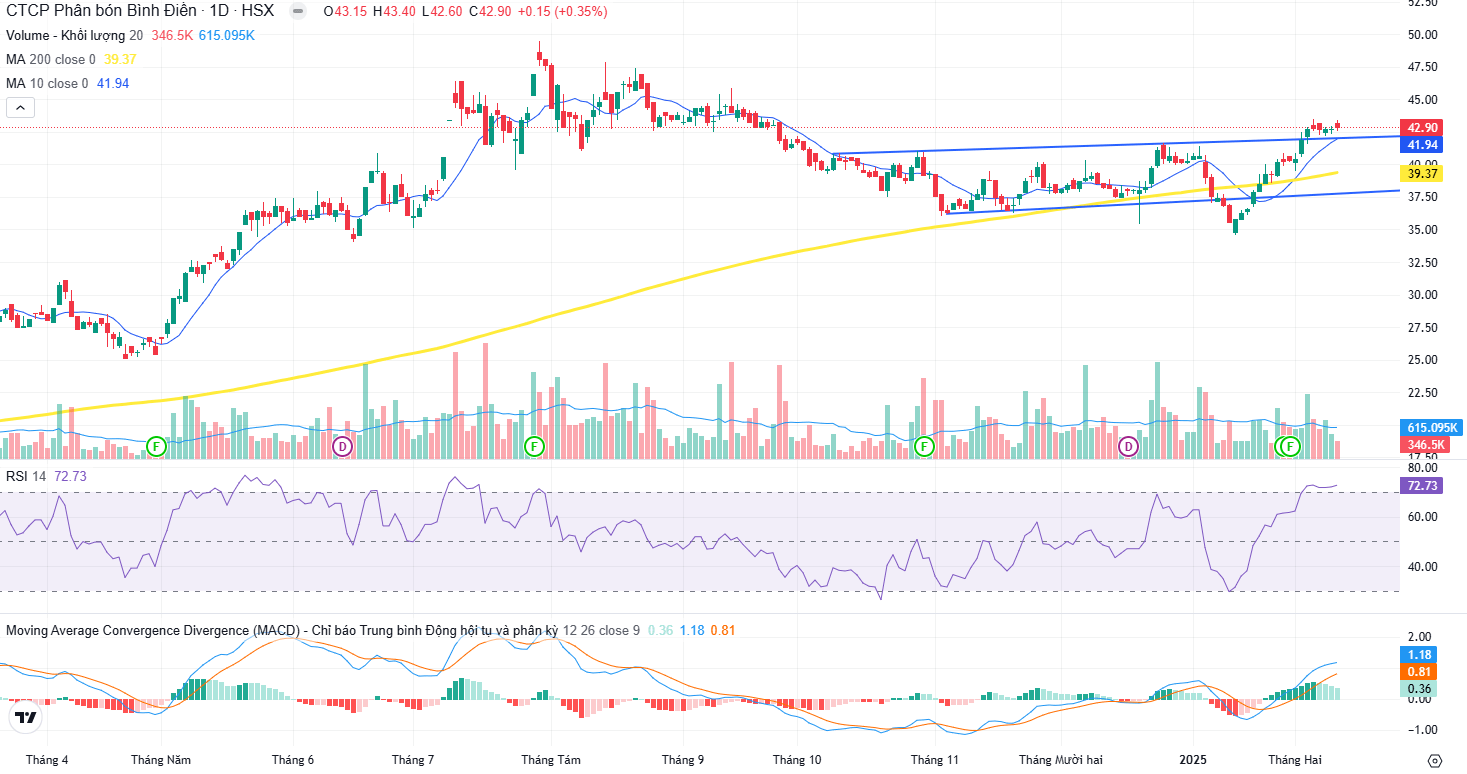1467x774 pixels.
Task: Click the yellow 39.37 value in MA 200 legend
Action: click(120, 59)
